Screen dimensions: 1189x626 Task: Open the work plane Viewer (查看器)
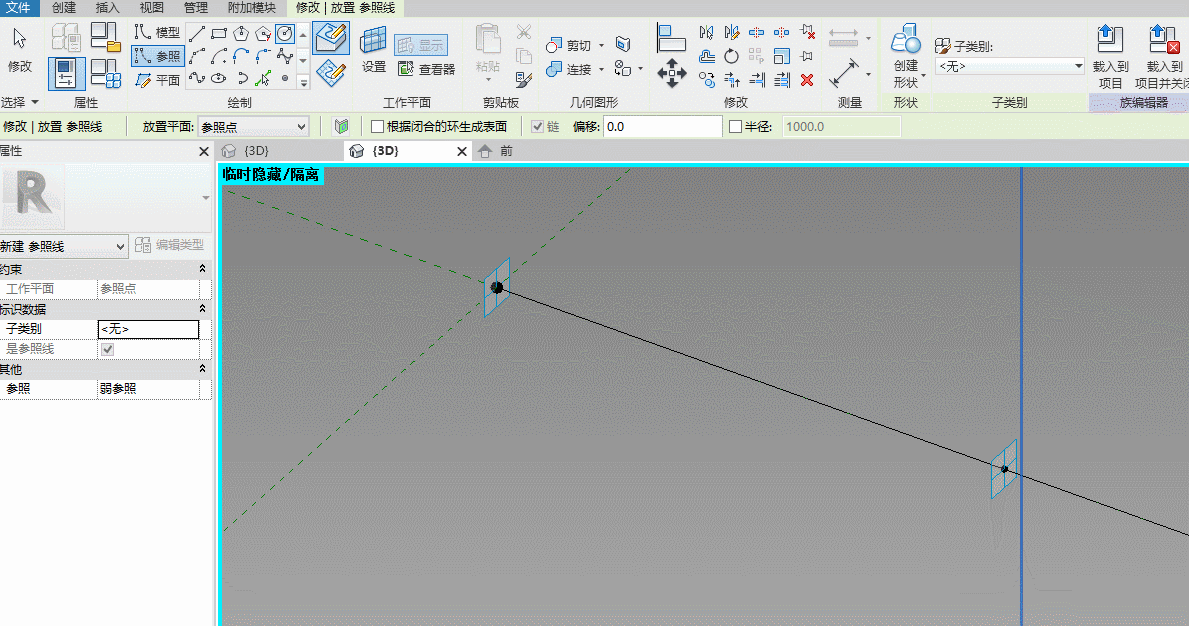(x=427, y=69)
